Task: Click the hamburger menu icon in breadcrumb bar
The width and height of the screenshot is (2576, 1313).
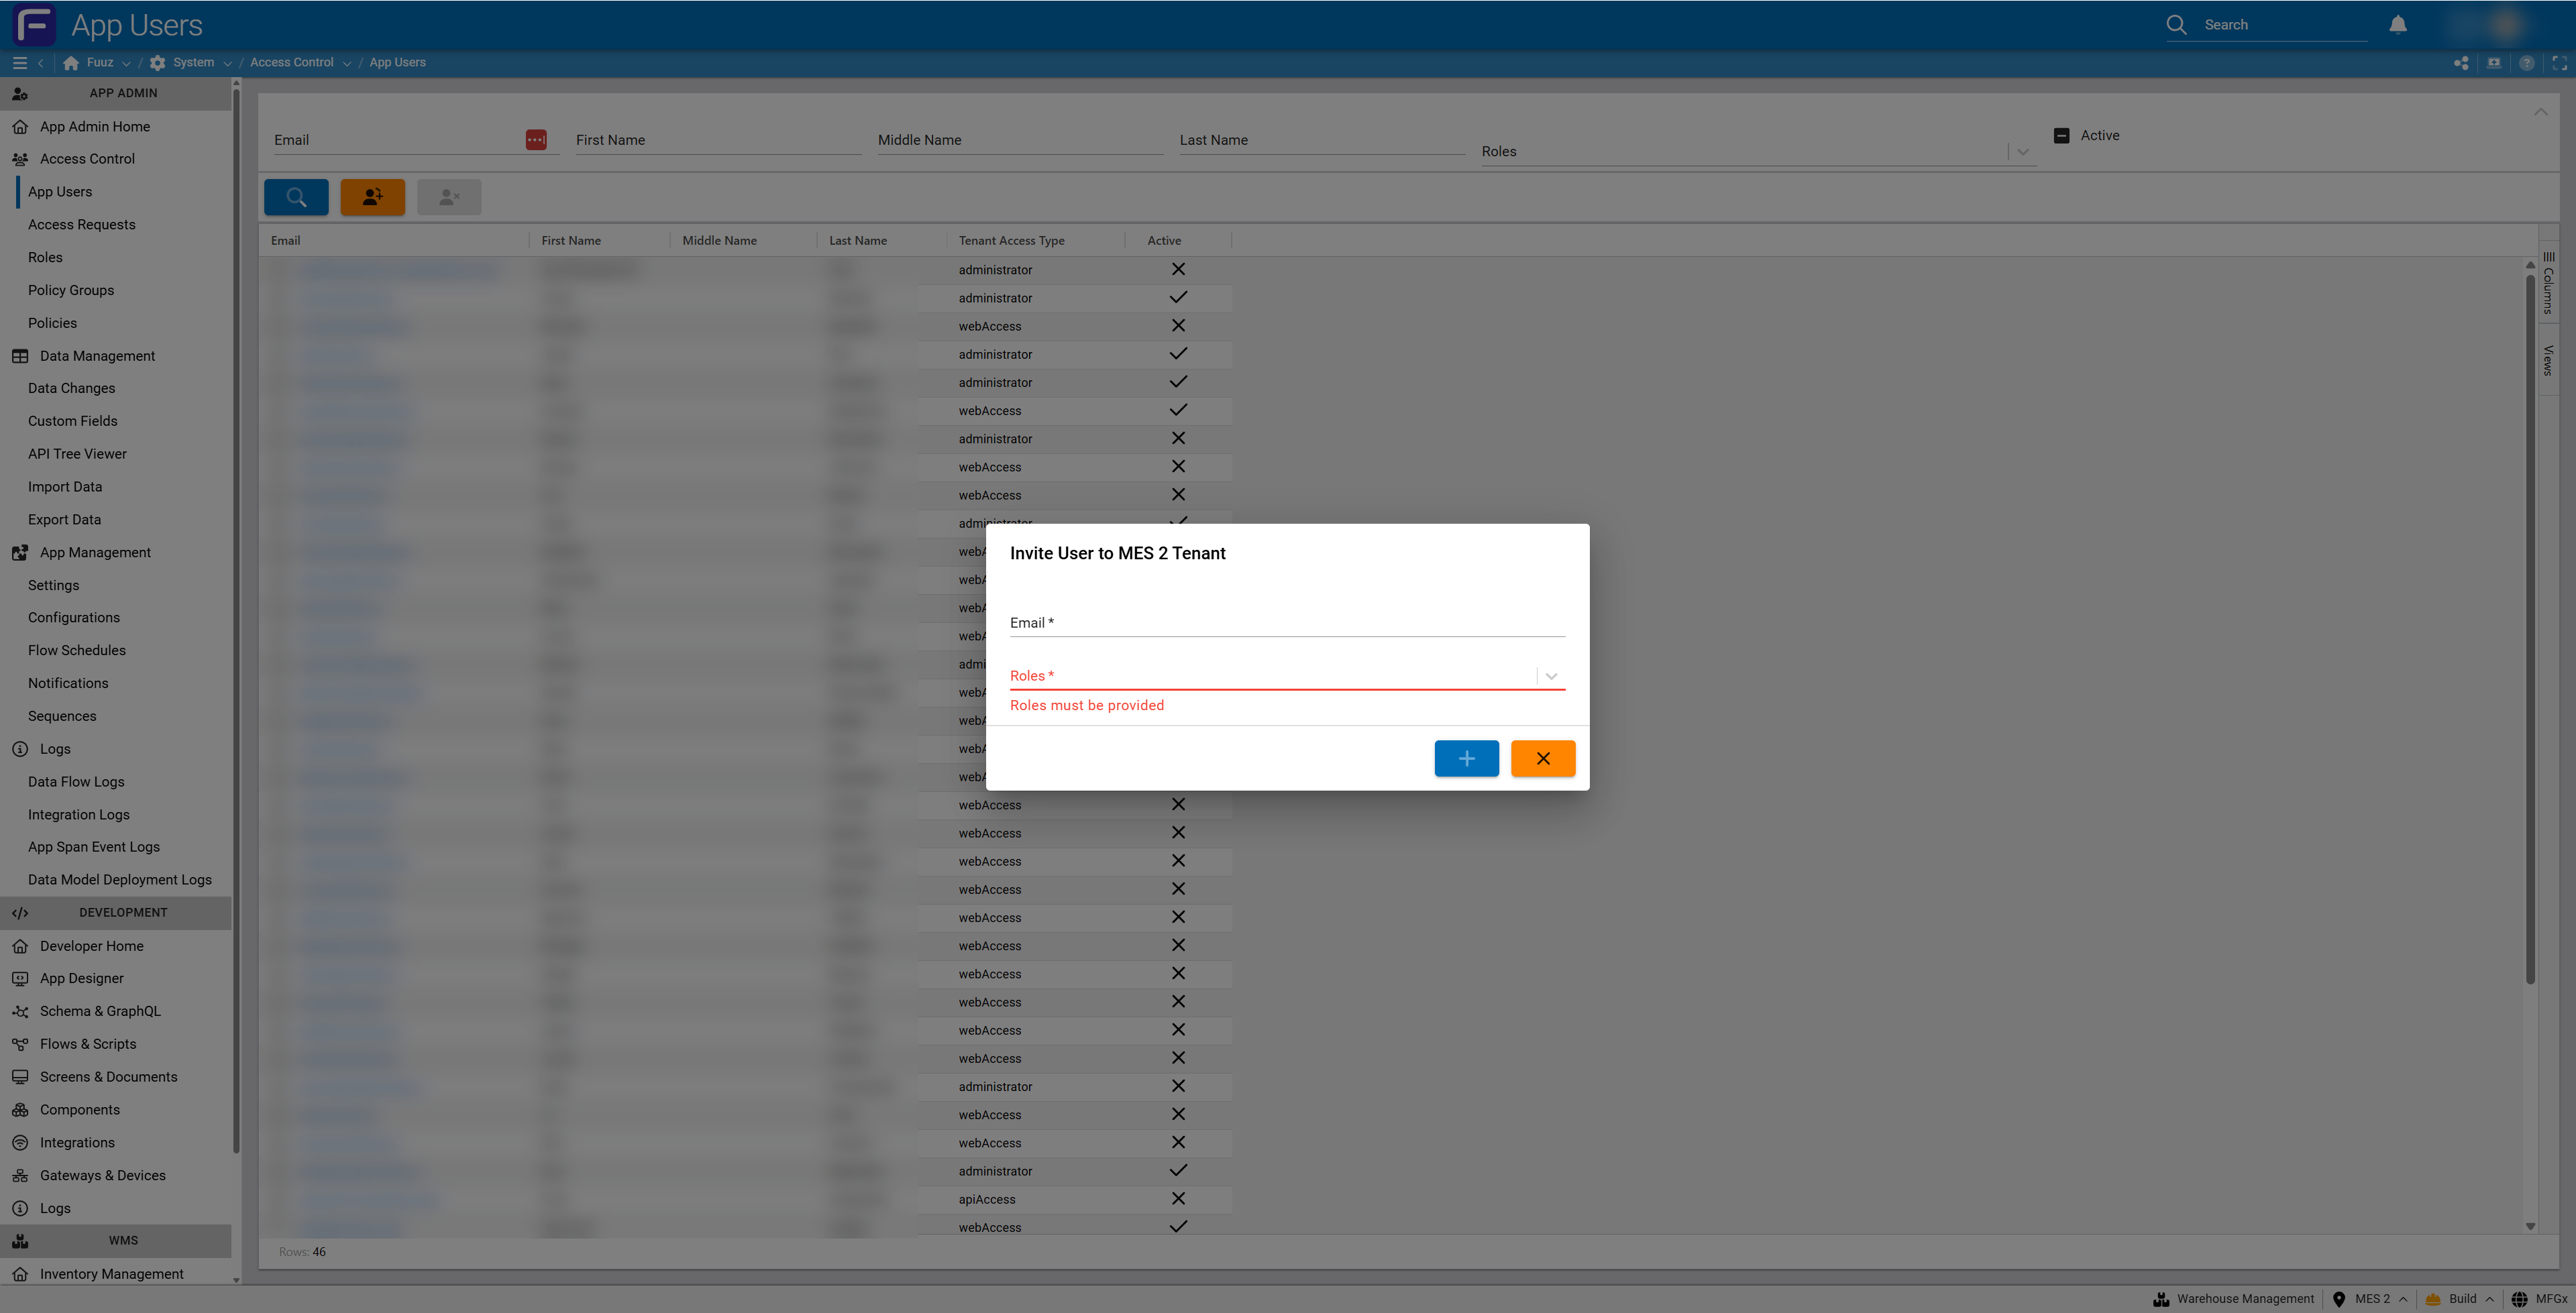Action: [x=19, y=62]
